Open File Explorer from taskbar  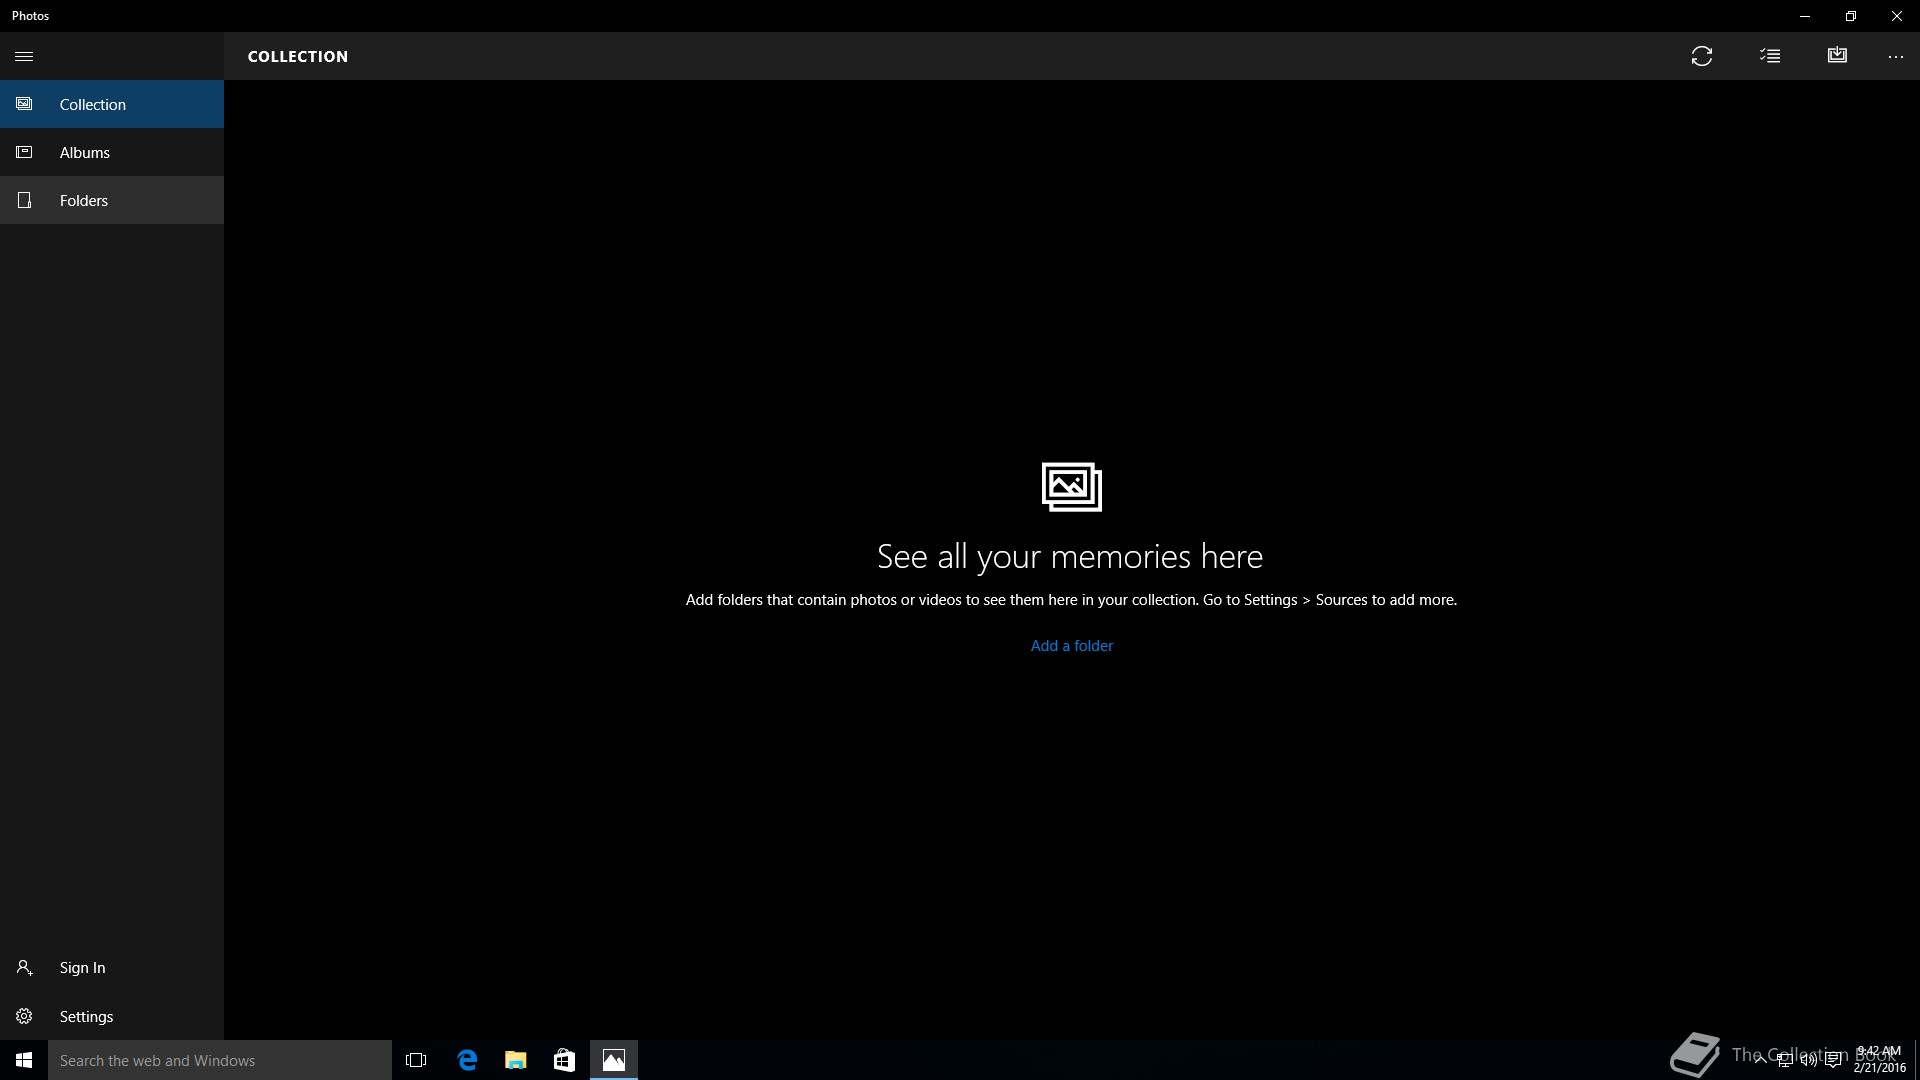click(x=515, y=1060)
